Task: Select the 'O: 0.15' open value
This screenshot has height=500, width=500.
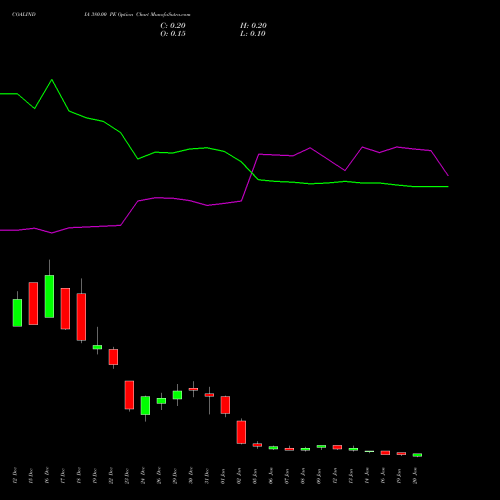Action: 173,34
